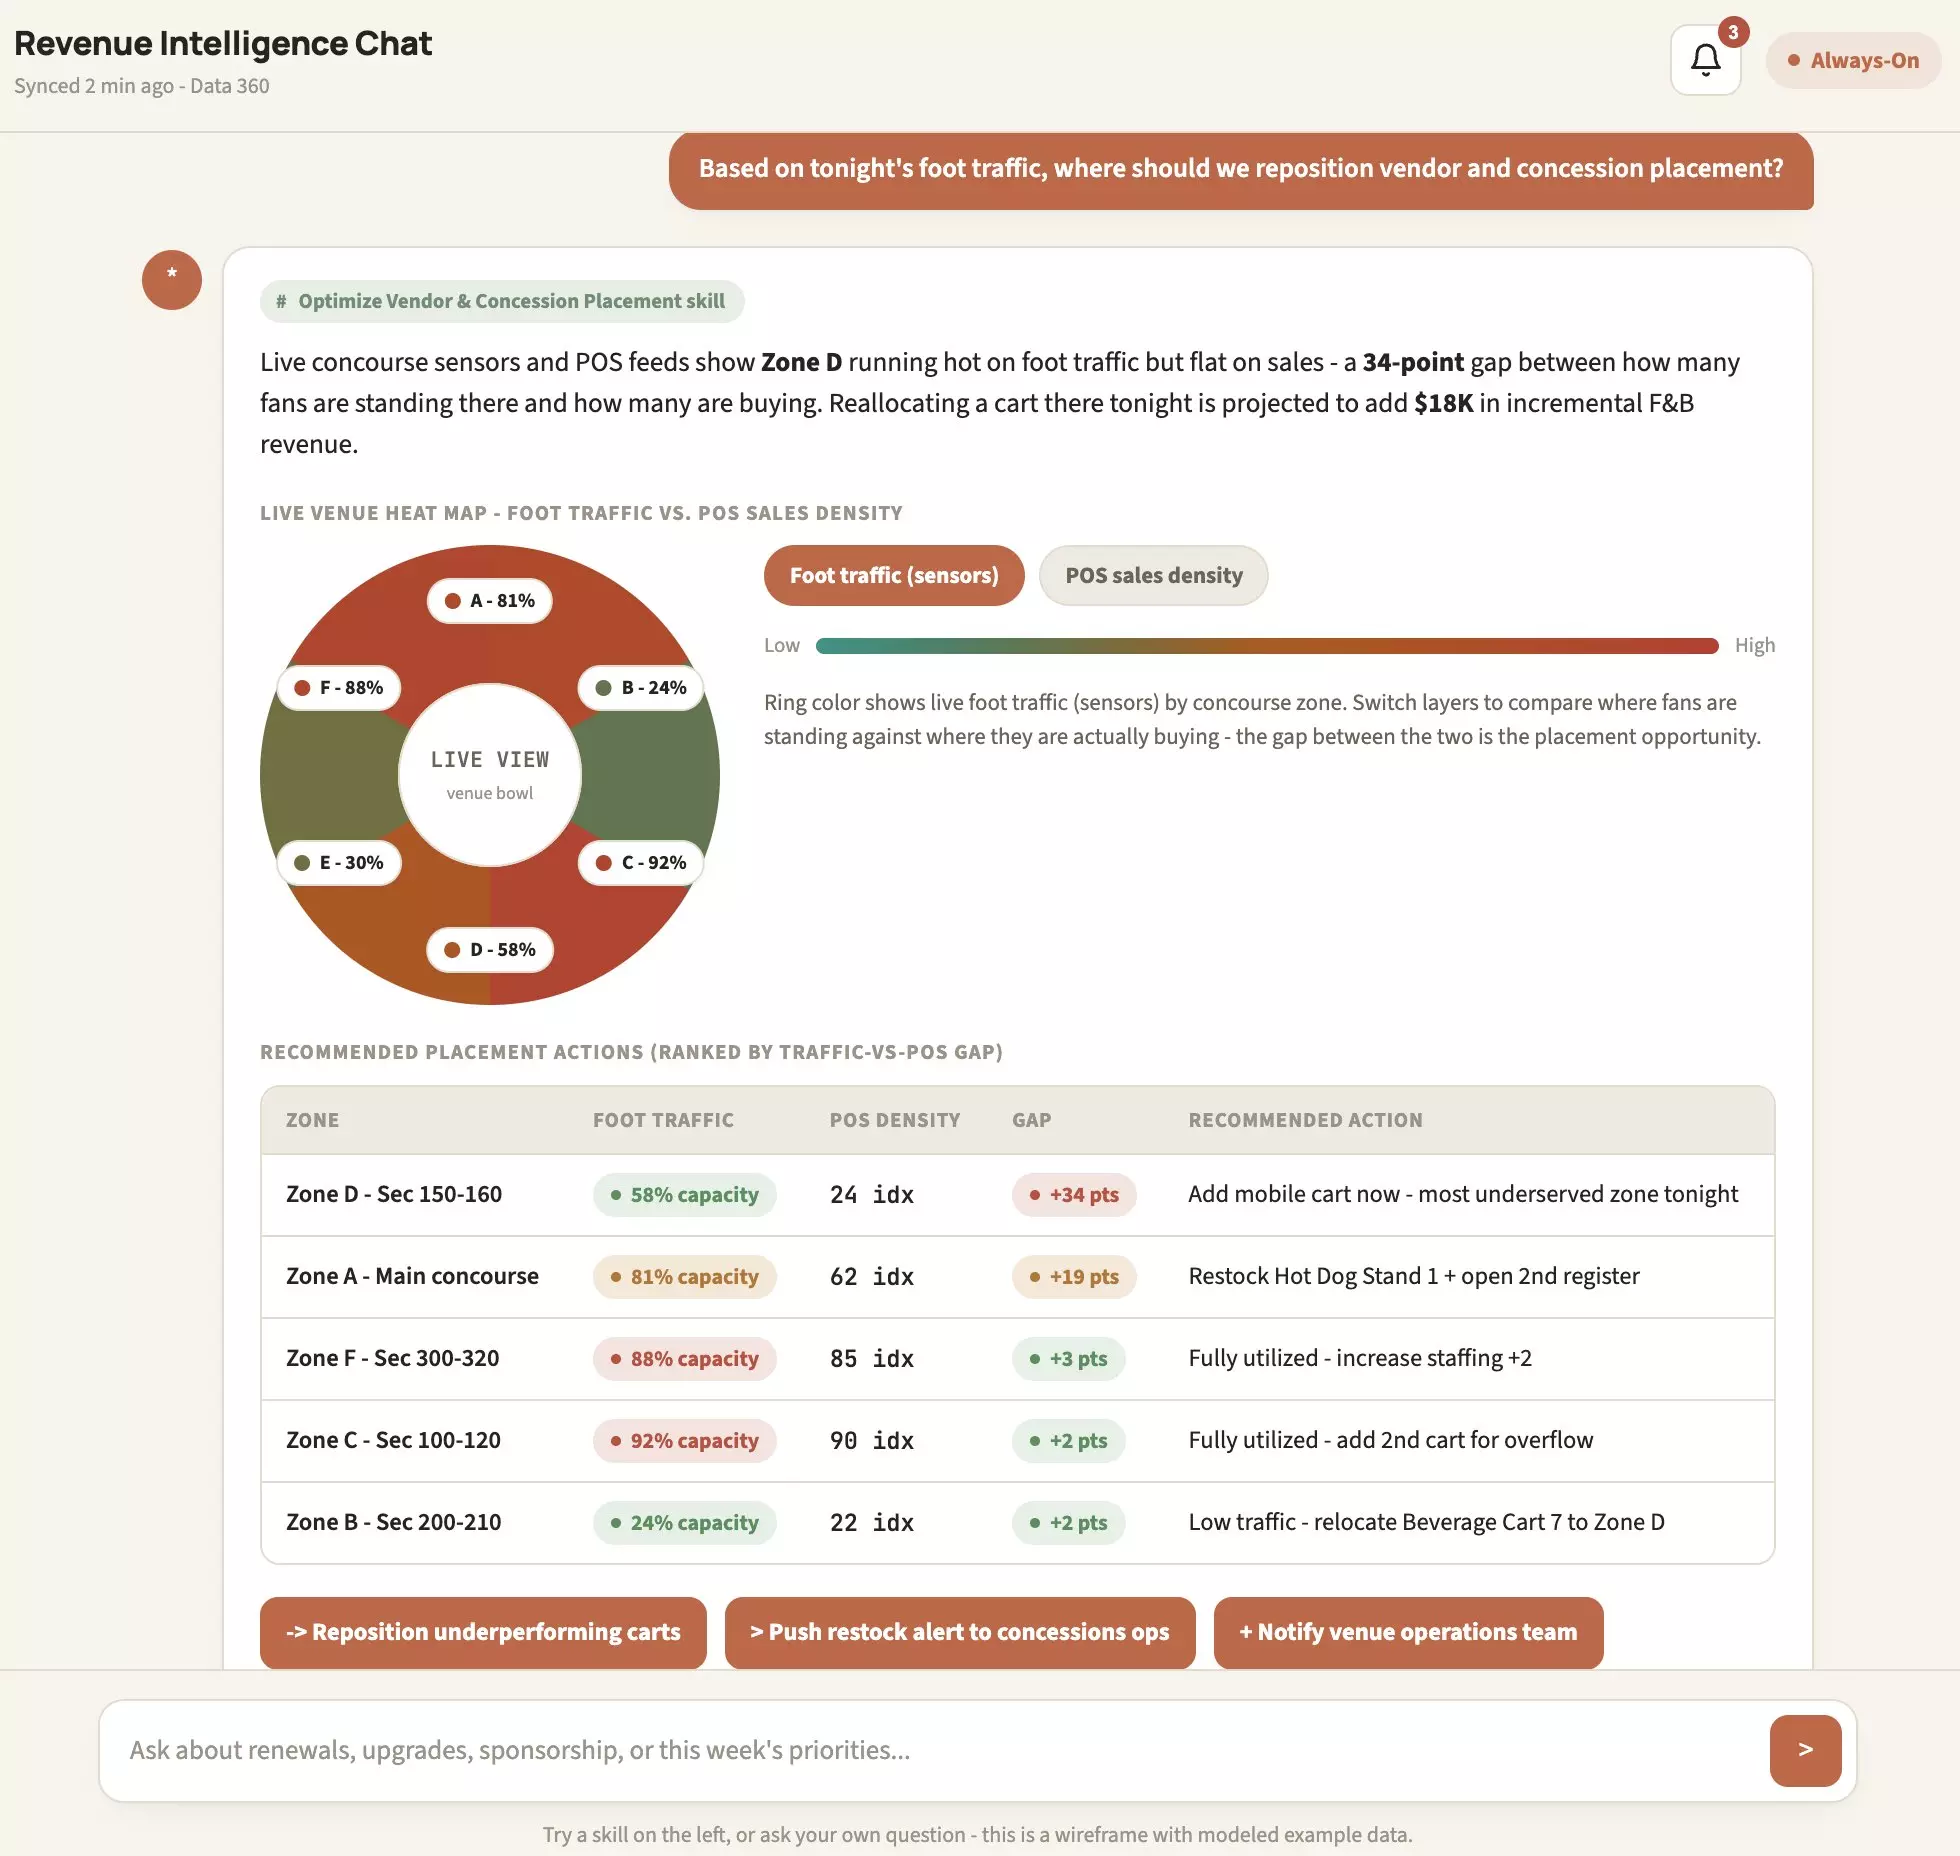Select zone C - 92% marker
Image resolution: width=1960 pixels, height=1856 pixels.
[x=641, y=863]
